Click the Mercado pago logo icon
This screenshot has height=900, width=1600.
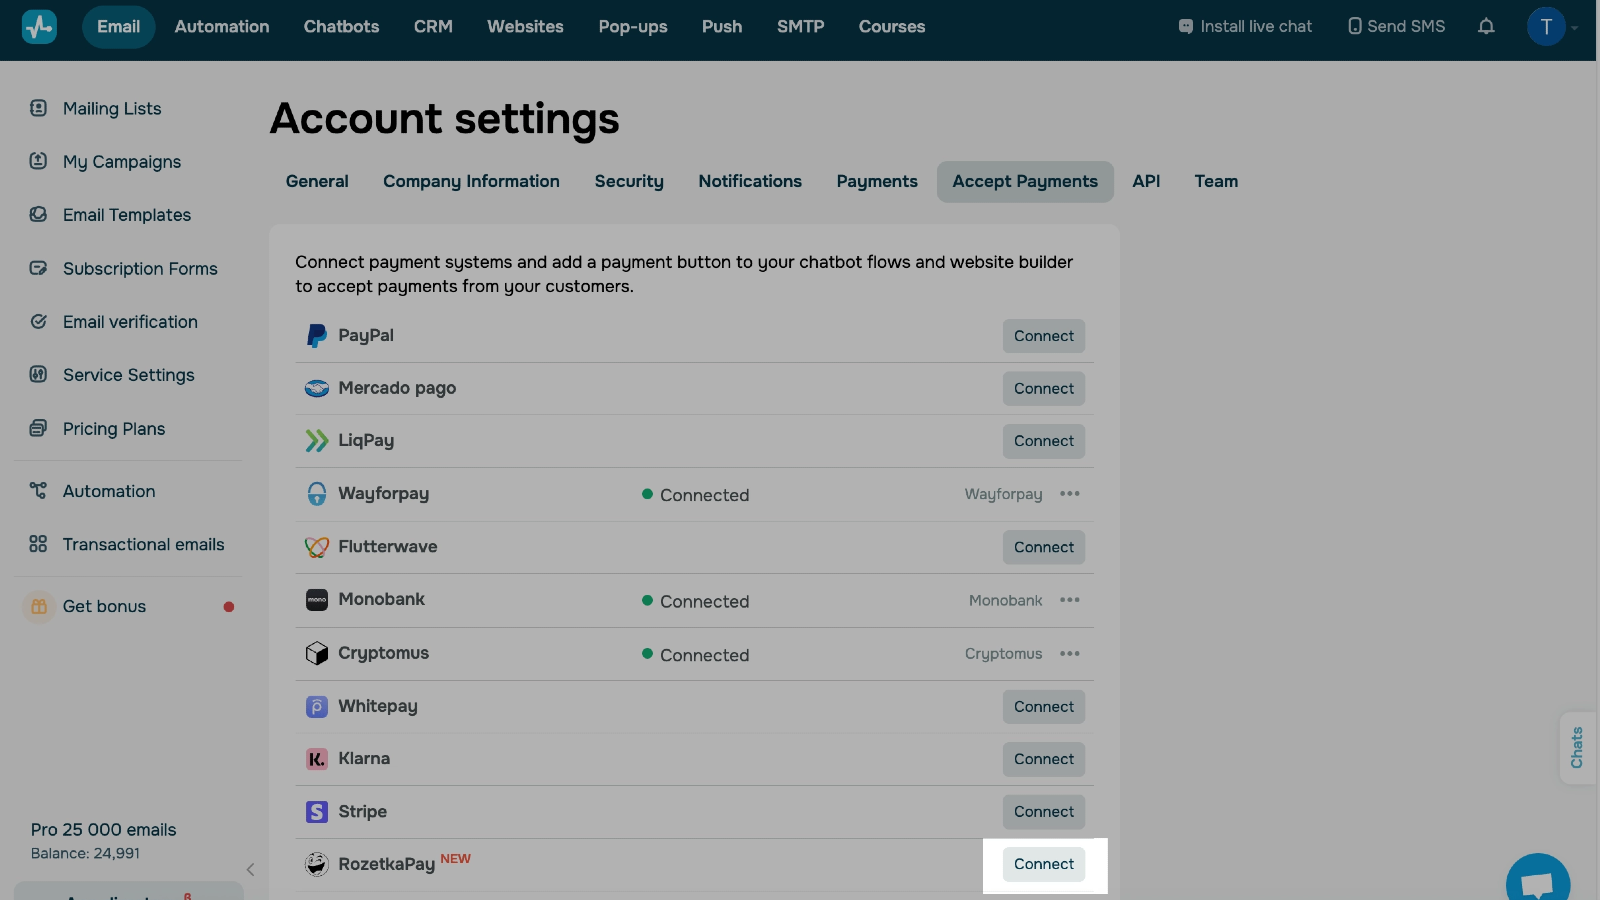tap(317, 388)
